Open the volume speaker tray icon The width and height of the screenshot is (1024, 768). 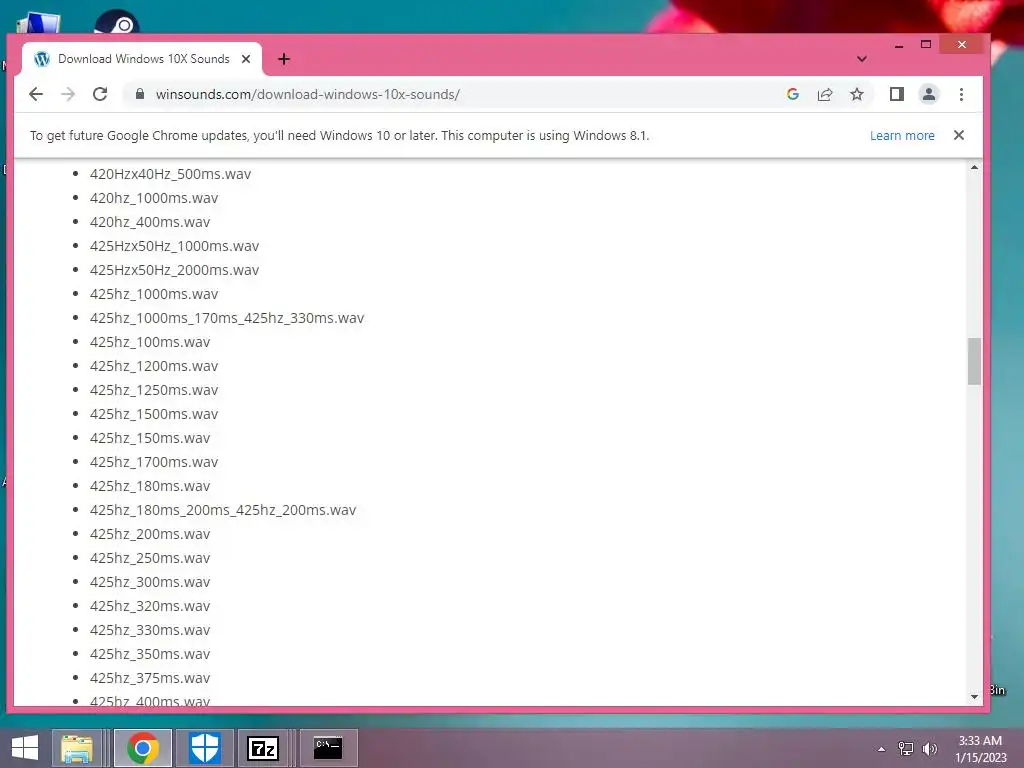point(929,749)
